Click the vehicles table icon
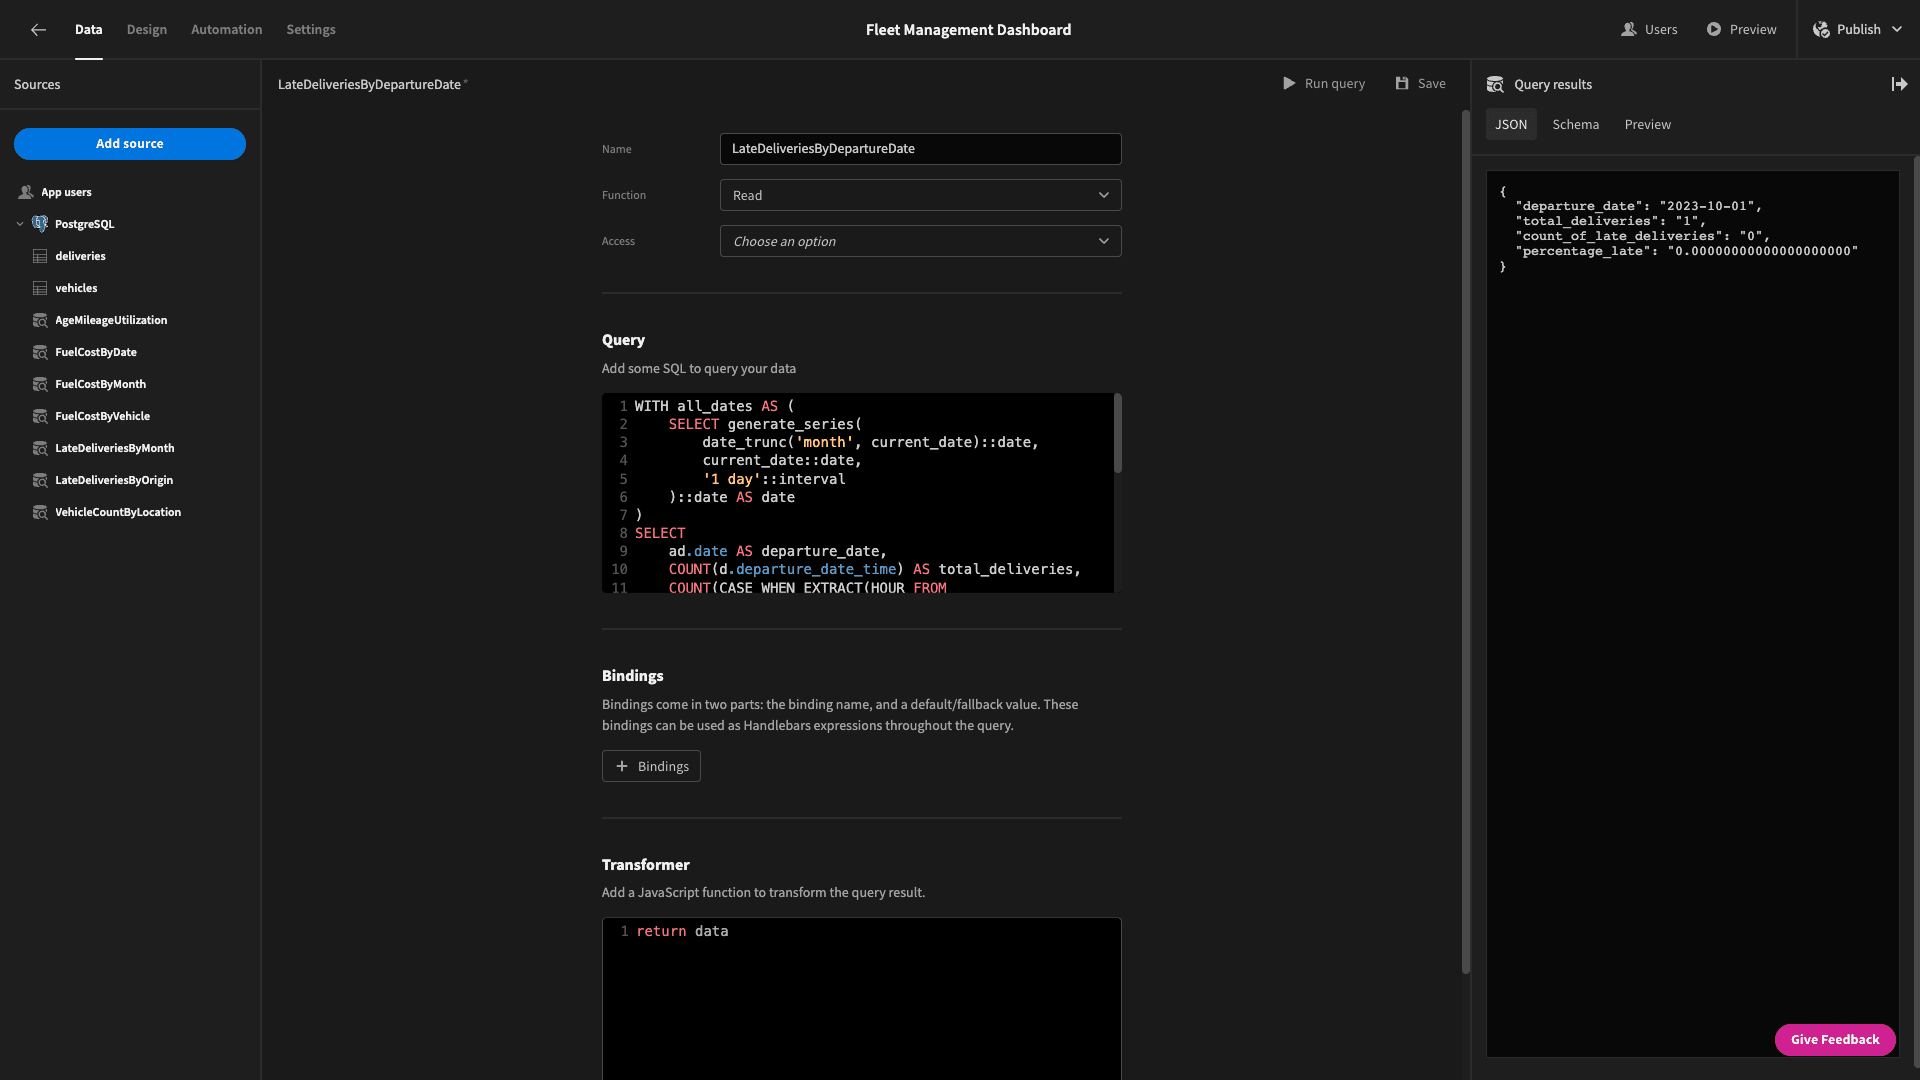The height and width of the screenshot is (1080, 1920). [x=40, y=288]
